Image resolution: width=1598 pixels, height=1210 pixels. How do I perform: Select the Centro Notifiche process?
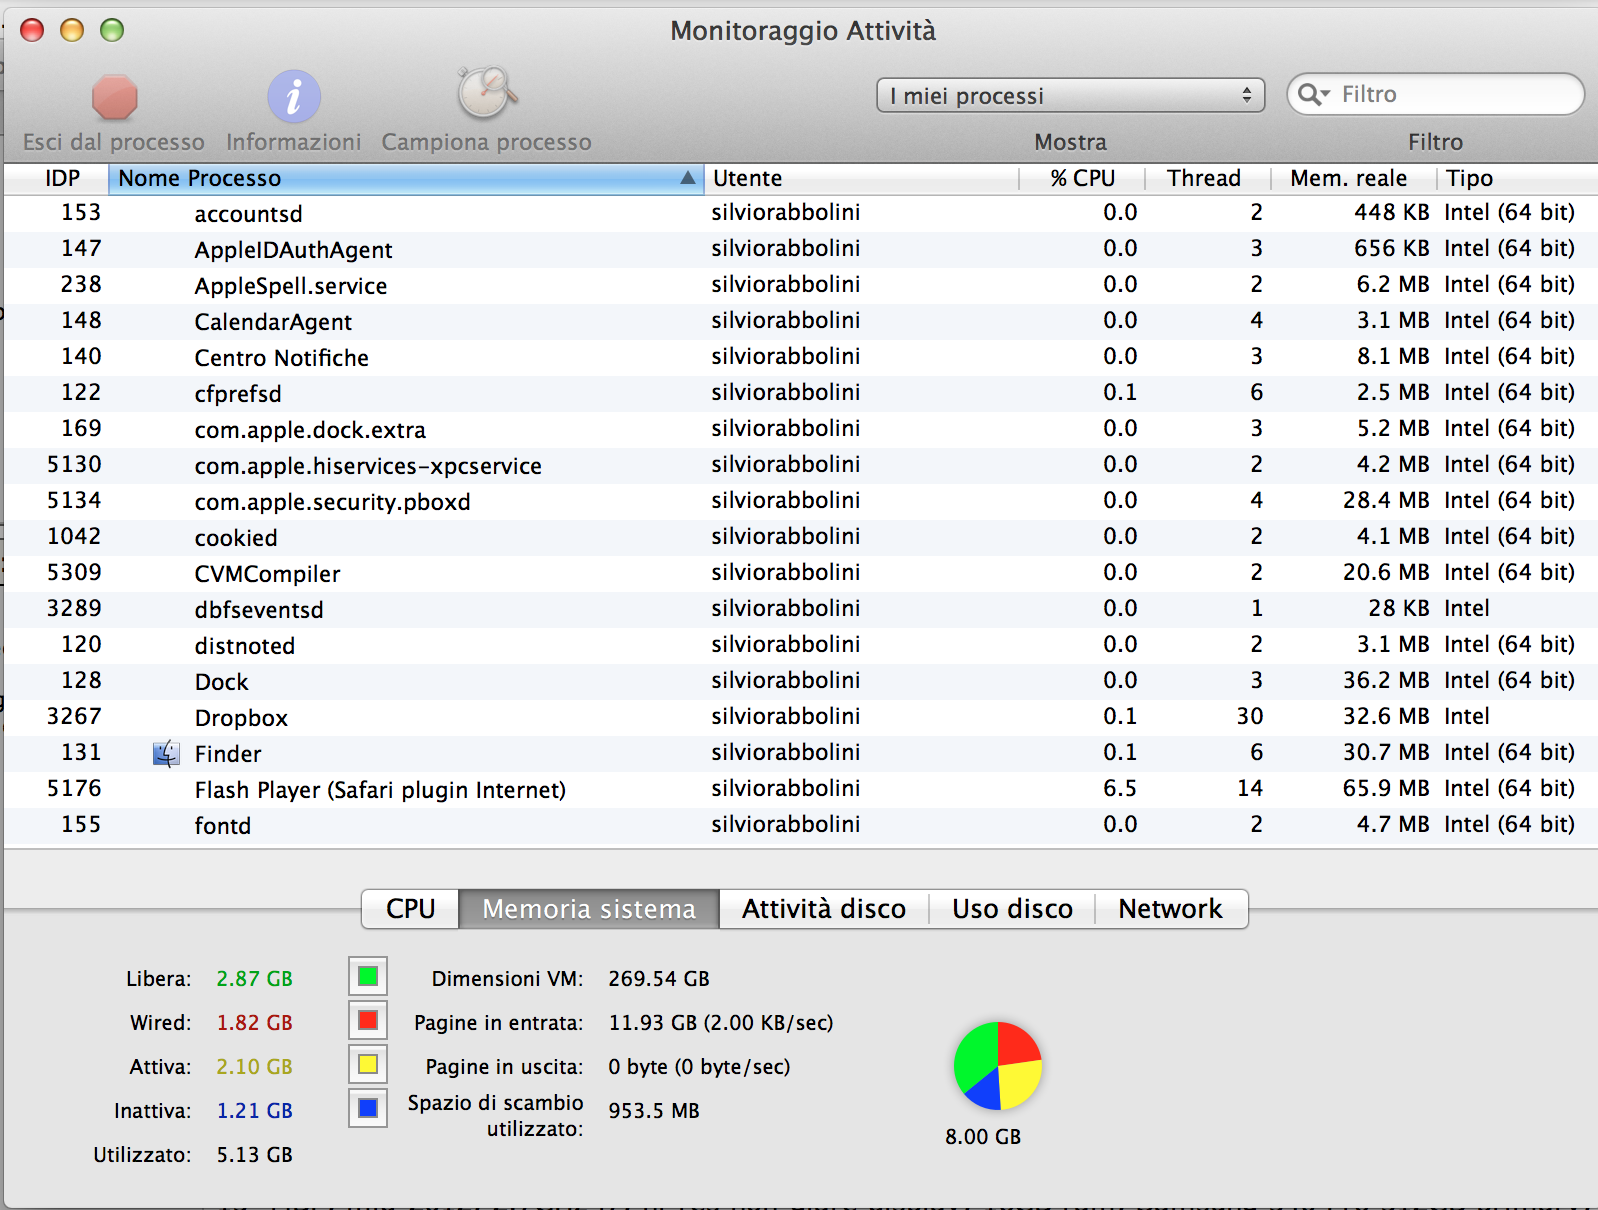[x=800, y=357]
